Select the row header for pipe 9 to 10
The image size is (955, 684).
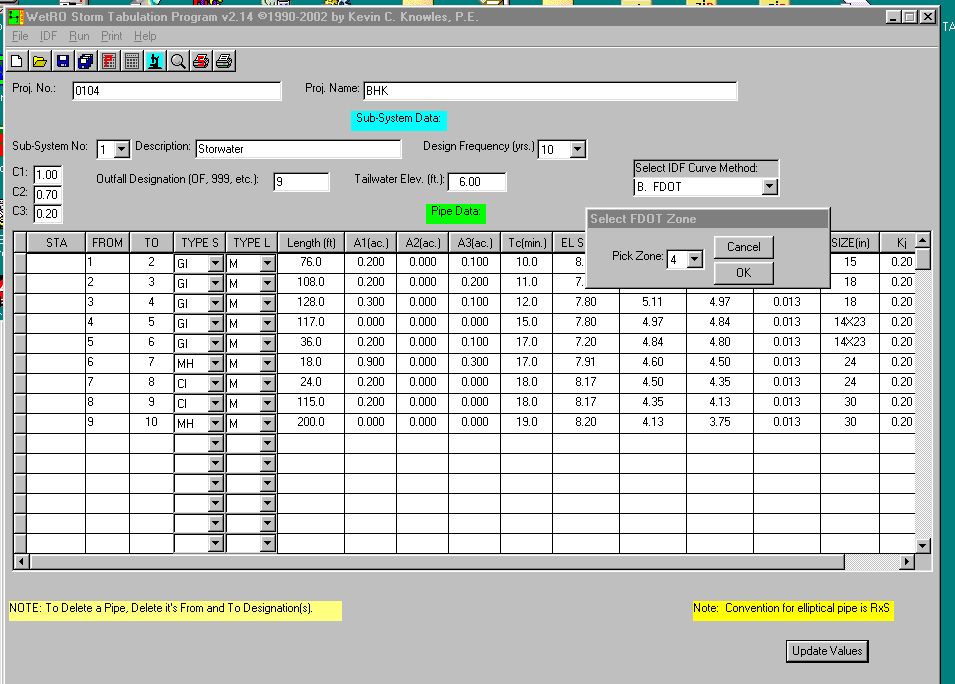tap(20, 422)
